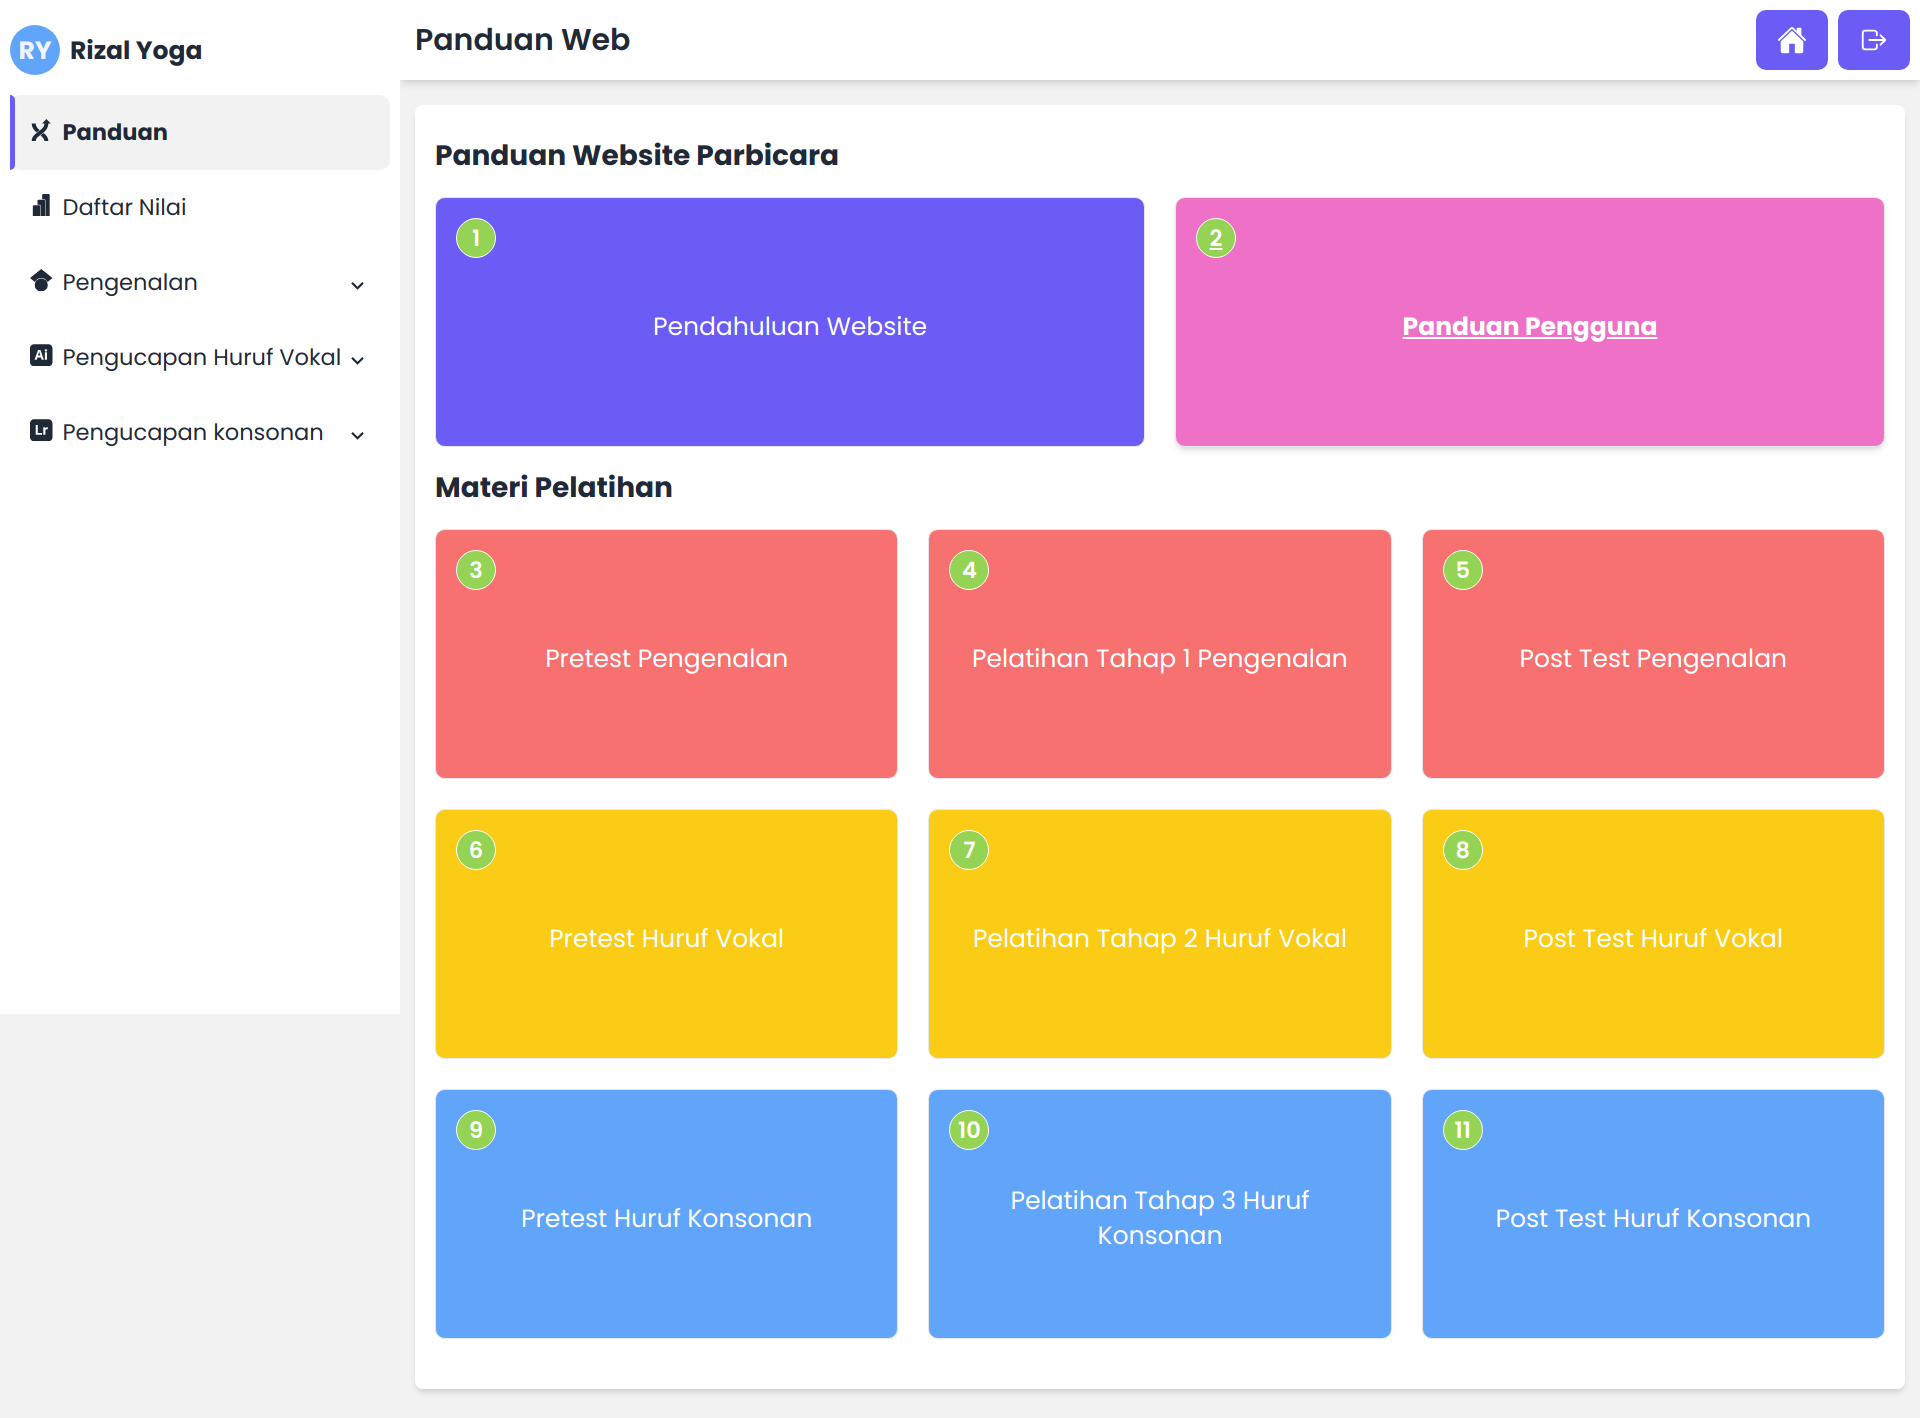Click the Lr icon beside konsonan
1920x1418 pixels.
pyautogui.click(x=41, y=430)
